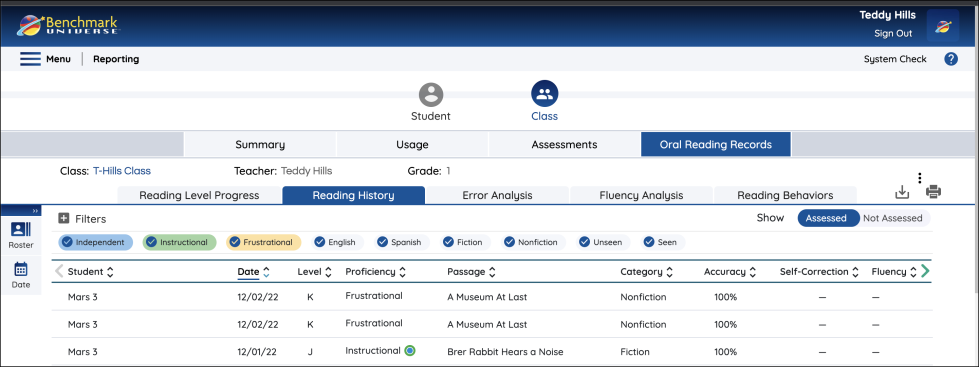Click the Teacher Teddy Hills text
The height and width of the screenshot is (367, 979).
click(283, 170)
